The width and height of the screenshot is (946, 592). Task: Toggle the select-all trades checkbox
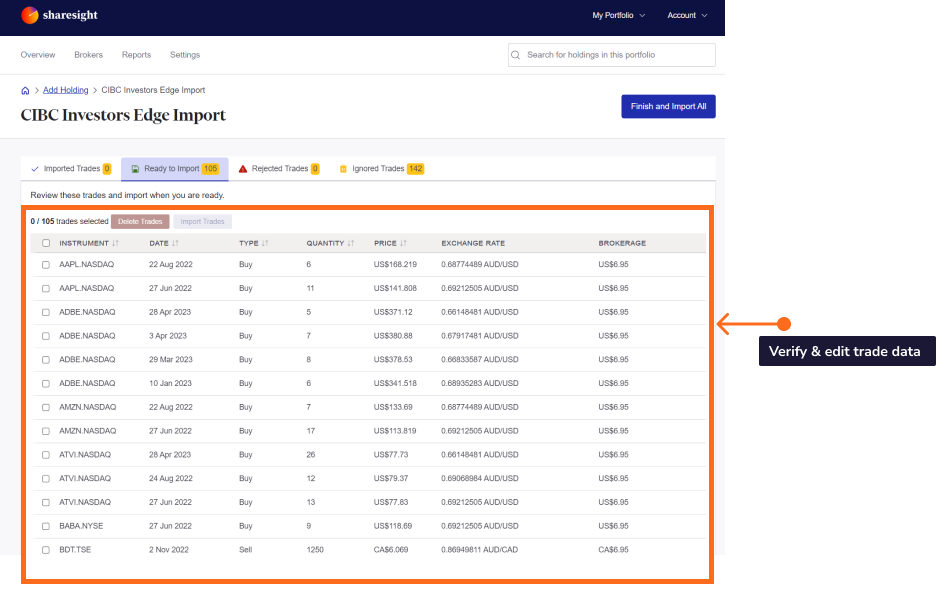(x=46, y=243)
